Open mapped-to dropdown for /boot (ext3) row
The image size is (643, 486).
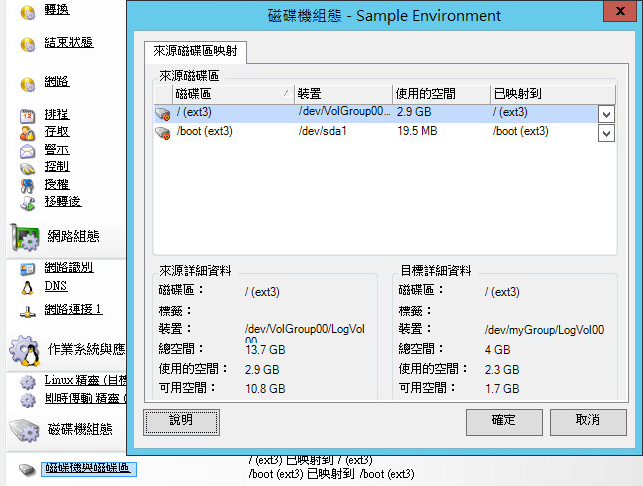pyautogui.click(x=606, y=133)
